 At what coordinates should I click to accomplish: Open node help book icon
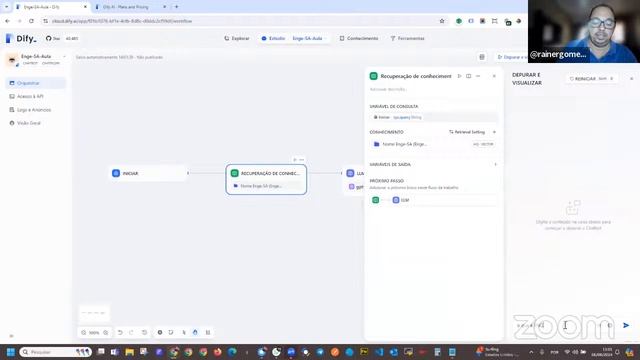pyautogui.click(x=469, y=76)
